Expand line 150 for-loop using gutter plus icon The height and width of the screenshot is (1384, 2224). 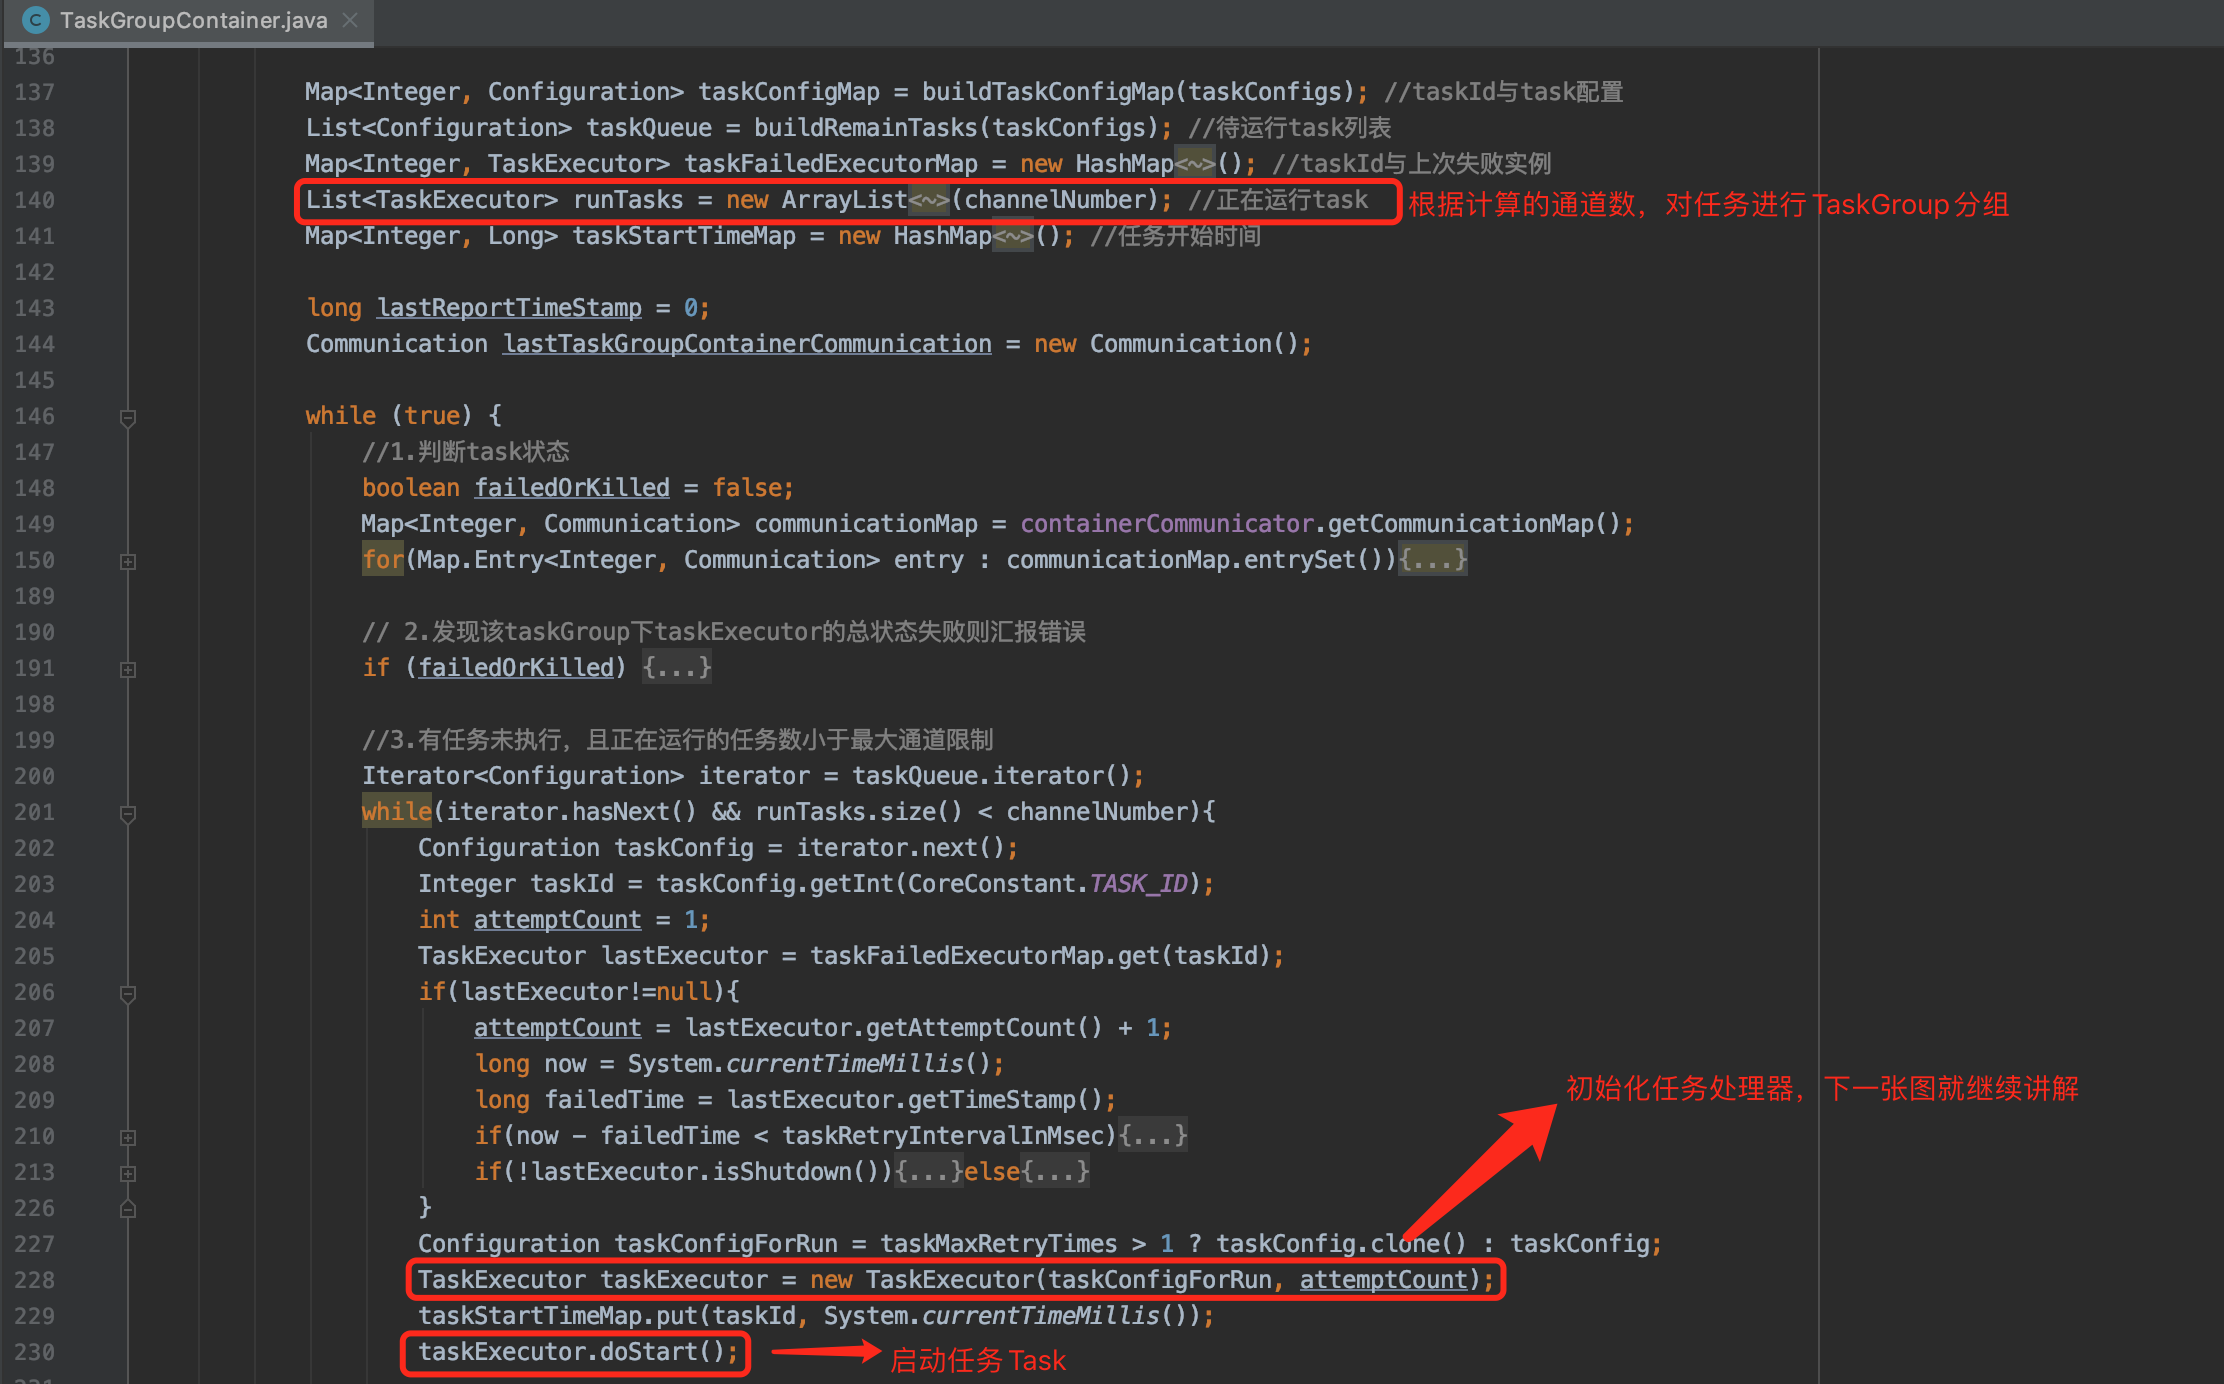click(128, 561)
